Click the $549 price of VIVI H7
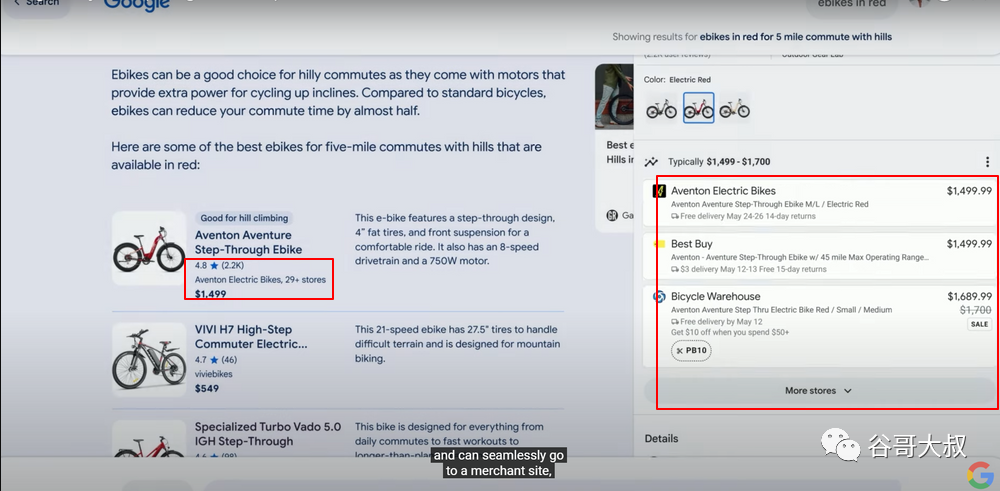Viewport: 1000px width, 491px height. click(207, 388)
